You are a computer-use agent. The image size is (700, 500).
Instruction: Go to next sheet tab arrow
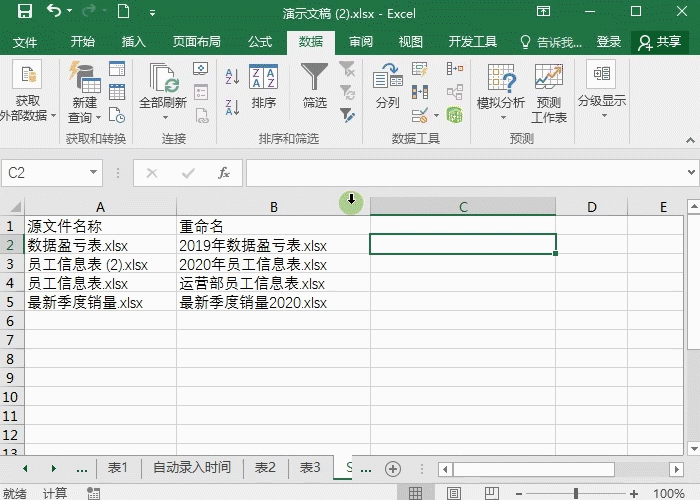coord(54,468)
